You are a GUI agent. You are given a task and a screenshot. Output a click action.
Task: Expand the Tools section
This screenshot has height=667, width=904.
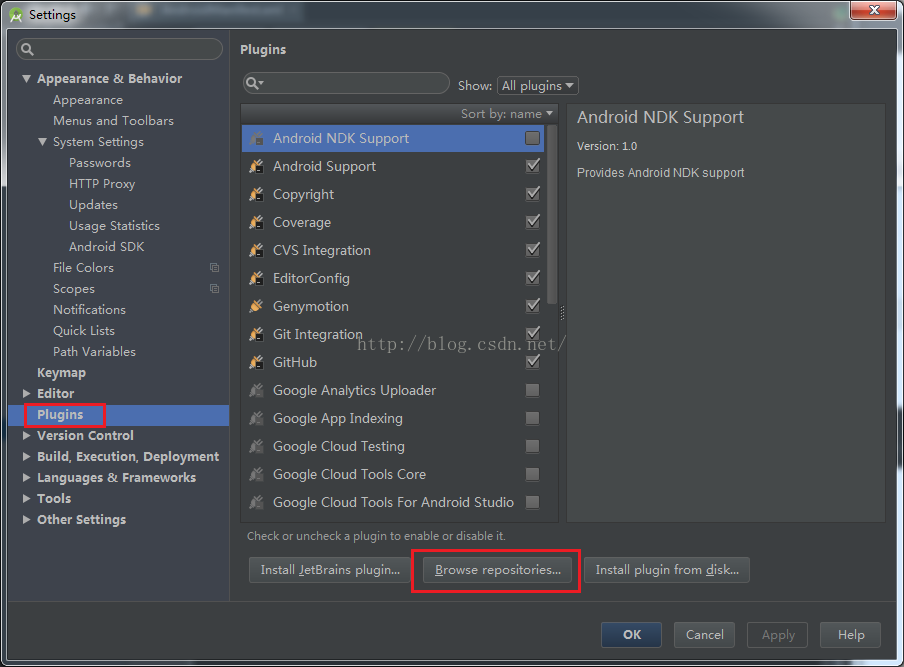point(26,498)
